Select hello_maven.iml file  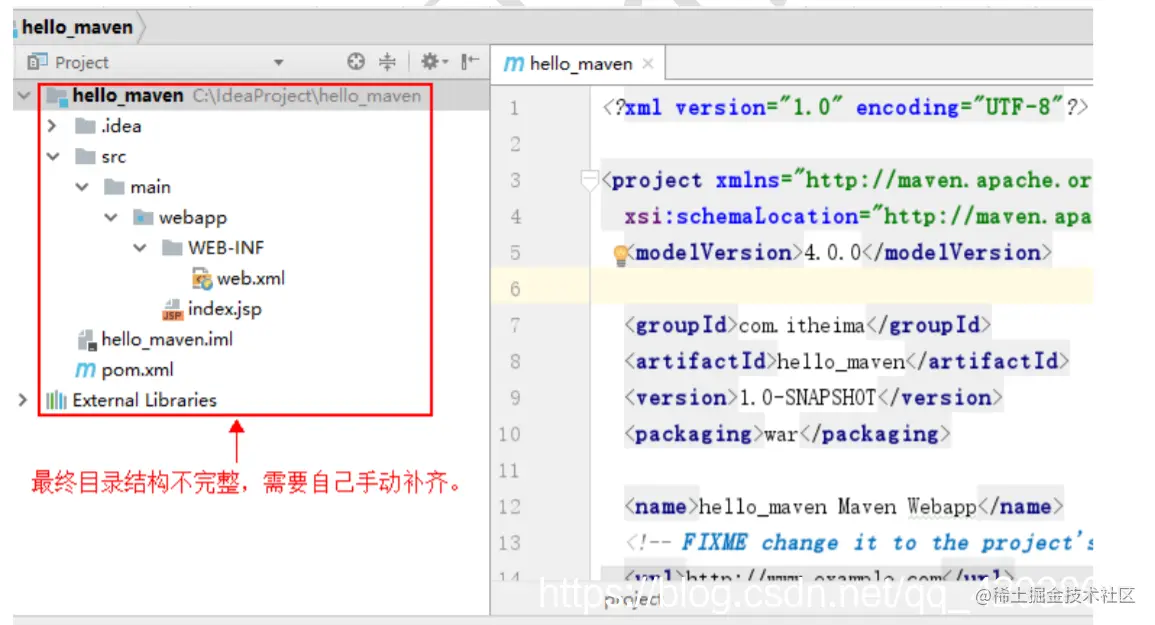point(167,339)
